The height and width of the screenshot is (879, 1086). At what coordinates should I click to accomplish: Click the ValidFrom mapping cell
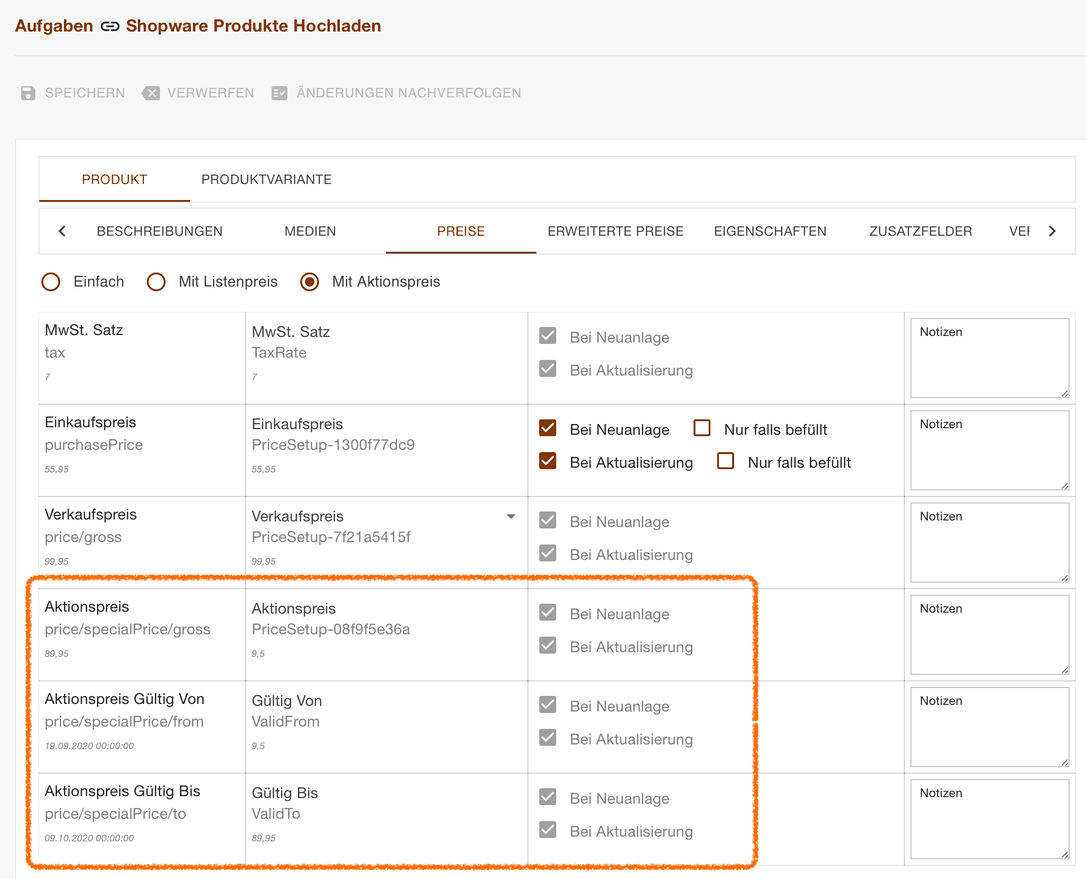[x=386, y=727]
